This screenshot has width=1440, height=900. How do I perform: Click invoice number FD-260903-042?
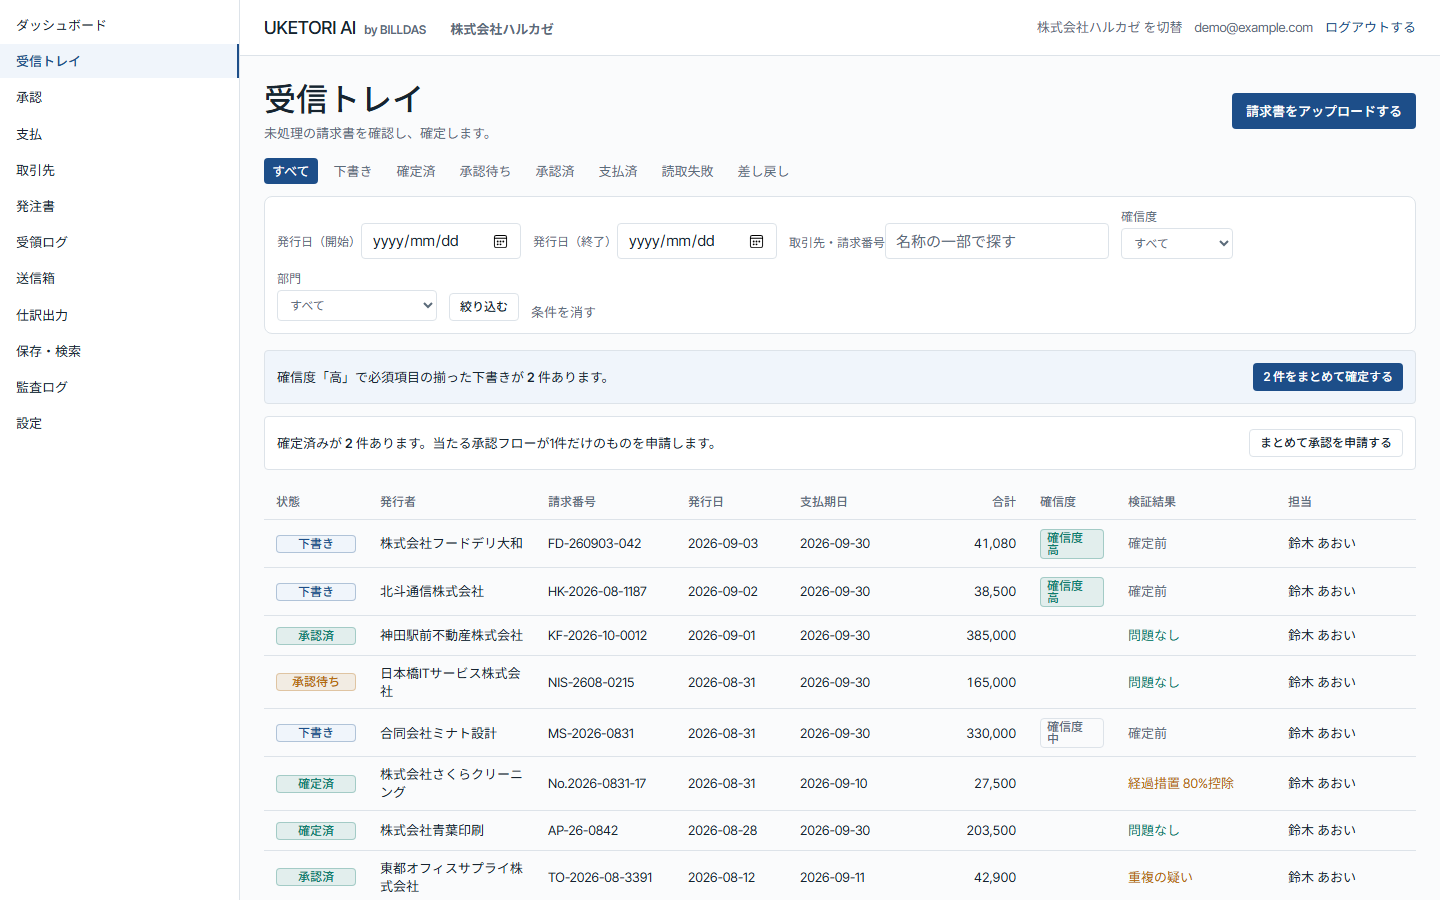594,544
